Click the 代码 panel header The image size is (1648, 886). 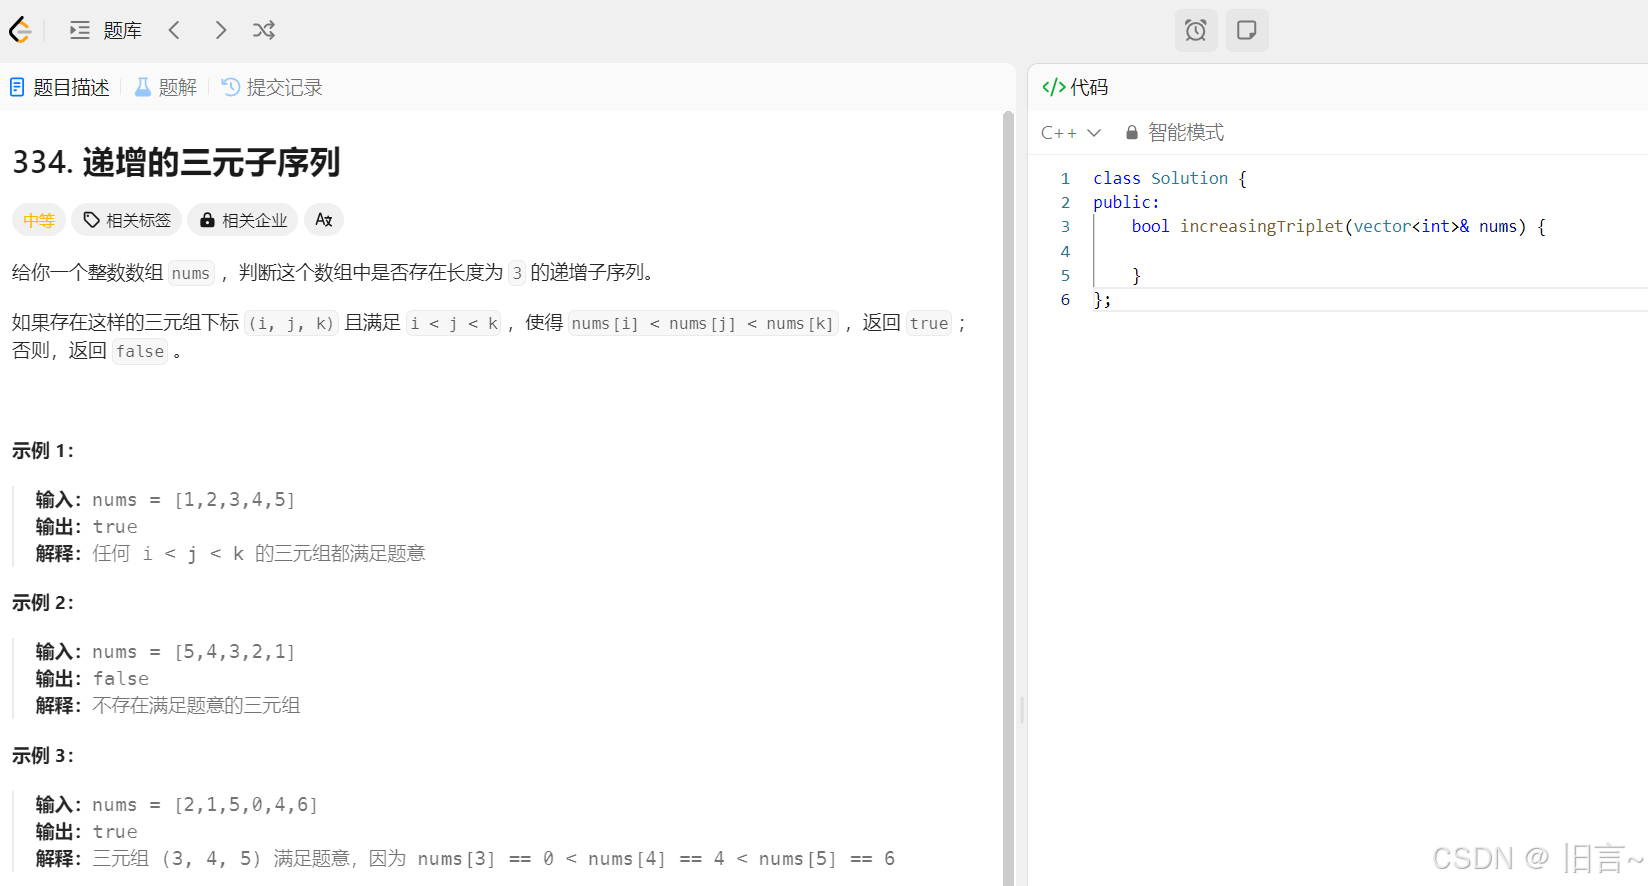[1076, 87]
